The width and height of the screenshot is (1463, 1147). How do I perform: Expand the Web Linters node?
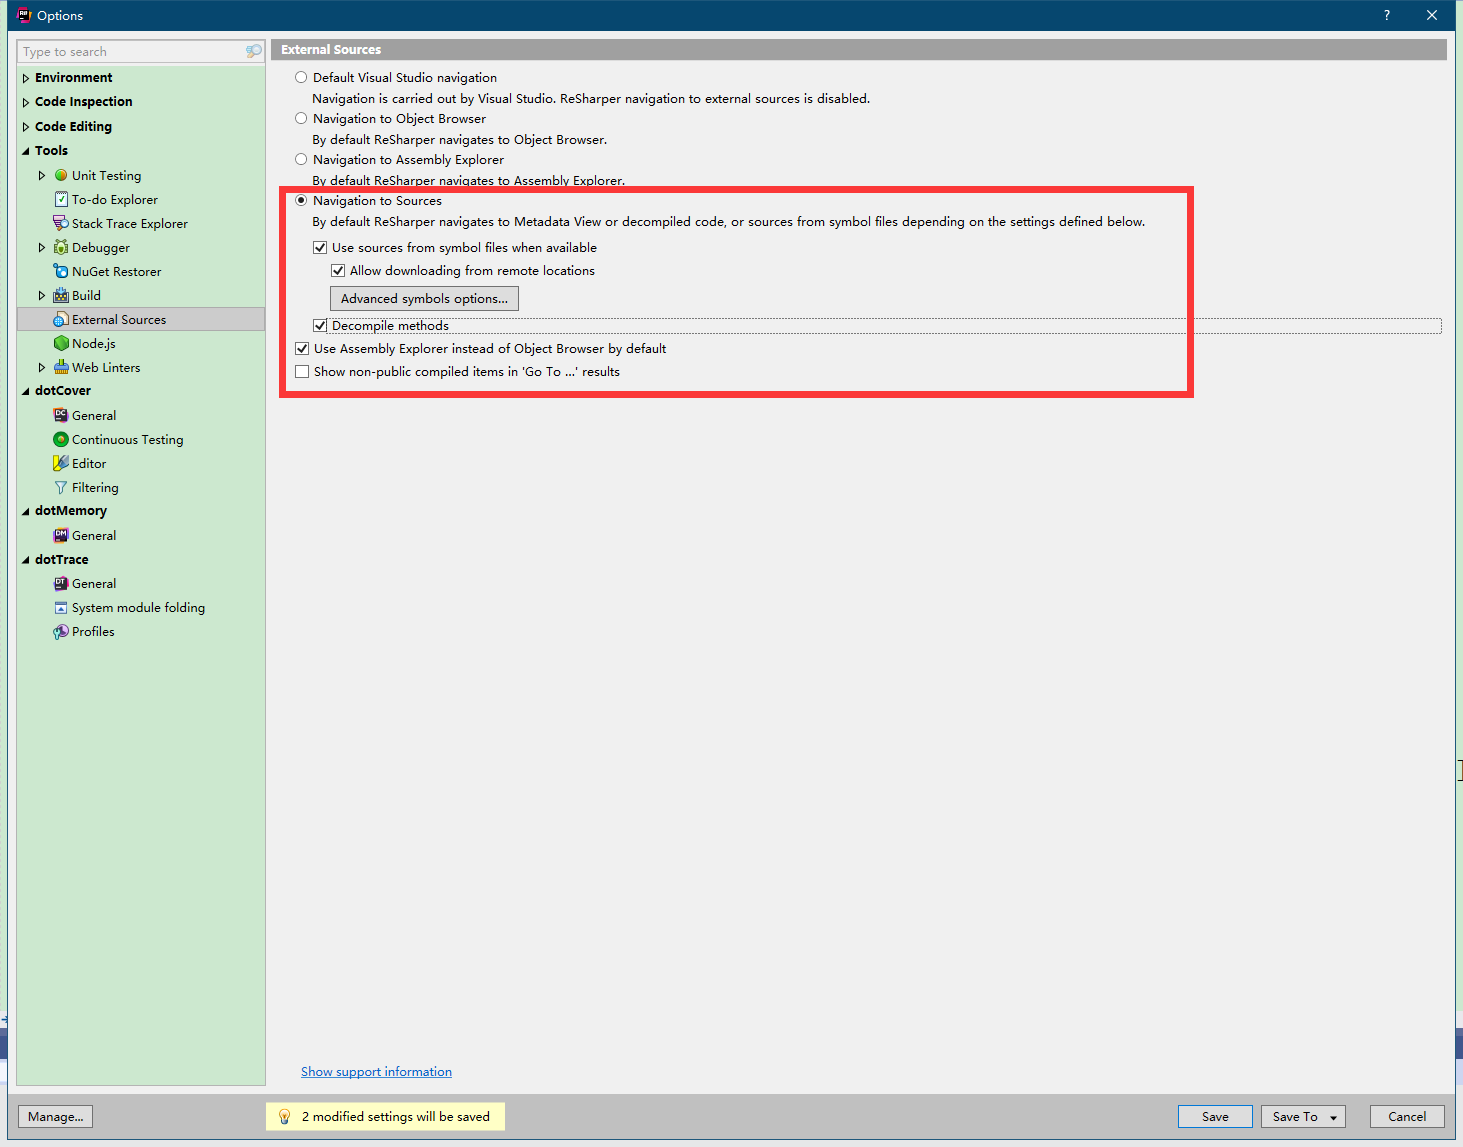click(42, 367)
